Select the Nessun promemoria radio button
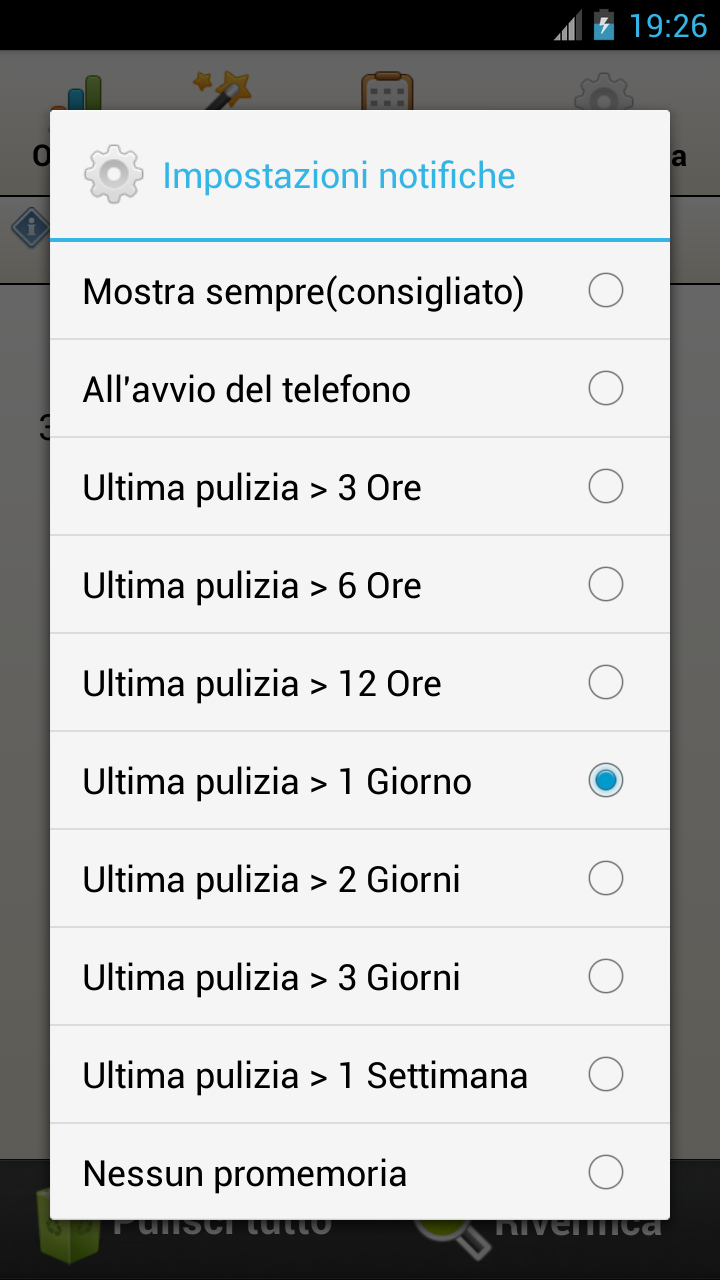 coord(606,1173)
